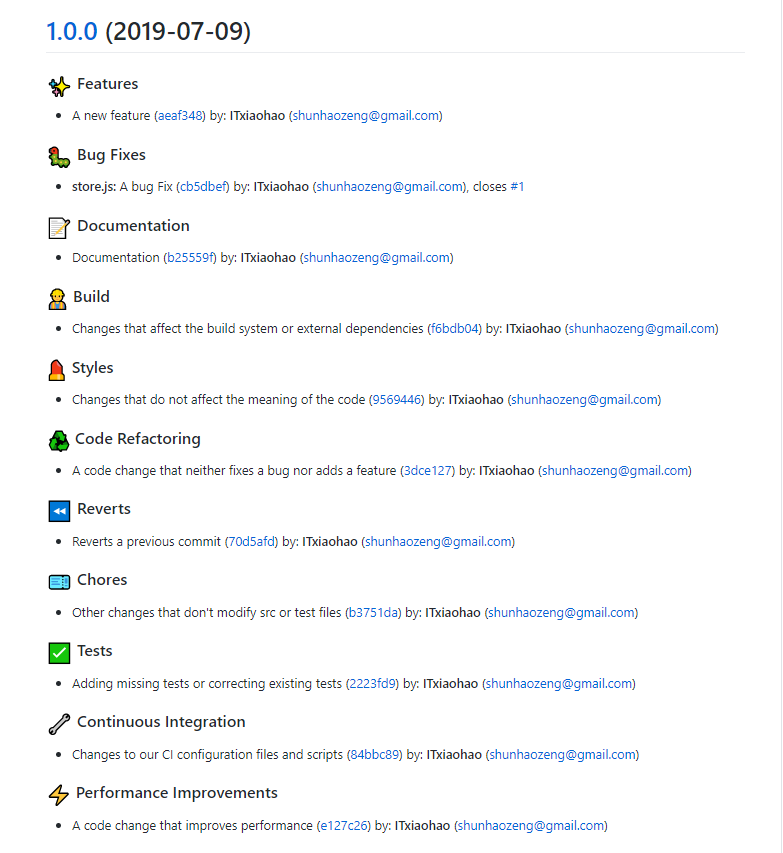This screenshot has width=783, height=853.
Task: Open the 1.0.0 version link
Action: click(x=72, y=31)
